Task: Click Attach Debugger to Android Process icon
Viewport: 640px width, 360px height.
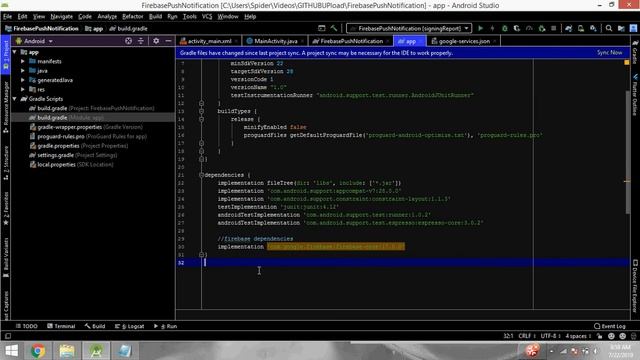Action: click(542, 28)
